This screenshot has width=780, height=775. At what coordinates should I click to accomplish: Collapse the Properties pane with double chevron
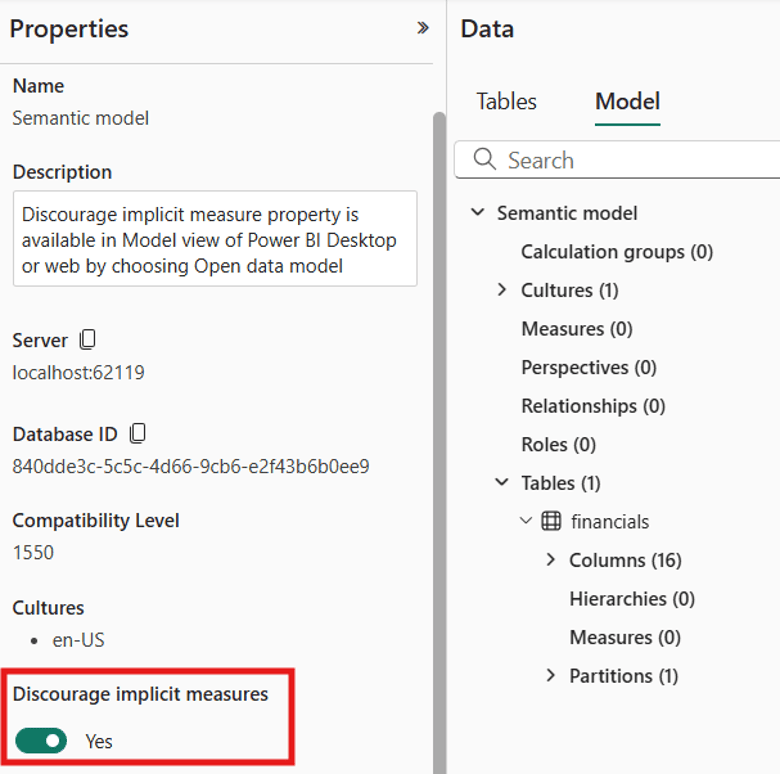(x=422, y=28)
